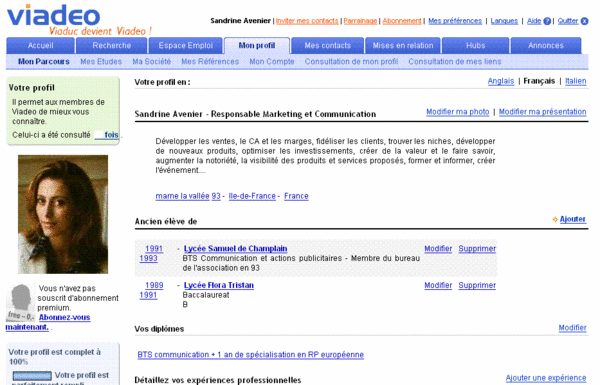Click Modifier for Lycée Samuel de Champlain
This screenshot has height=385, width=600.
tap(438, 249)
